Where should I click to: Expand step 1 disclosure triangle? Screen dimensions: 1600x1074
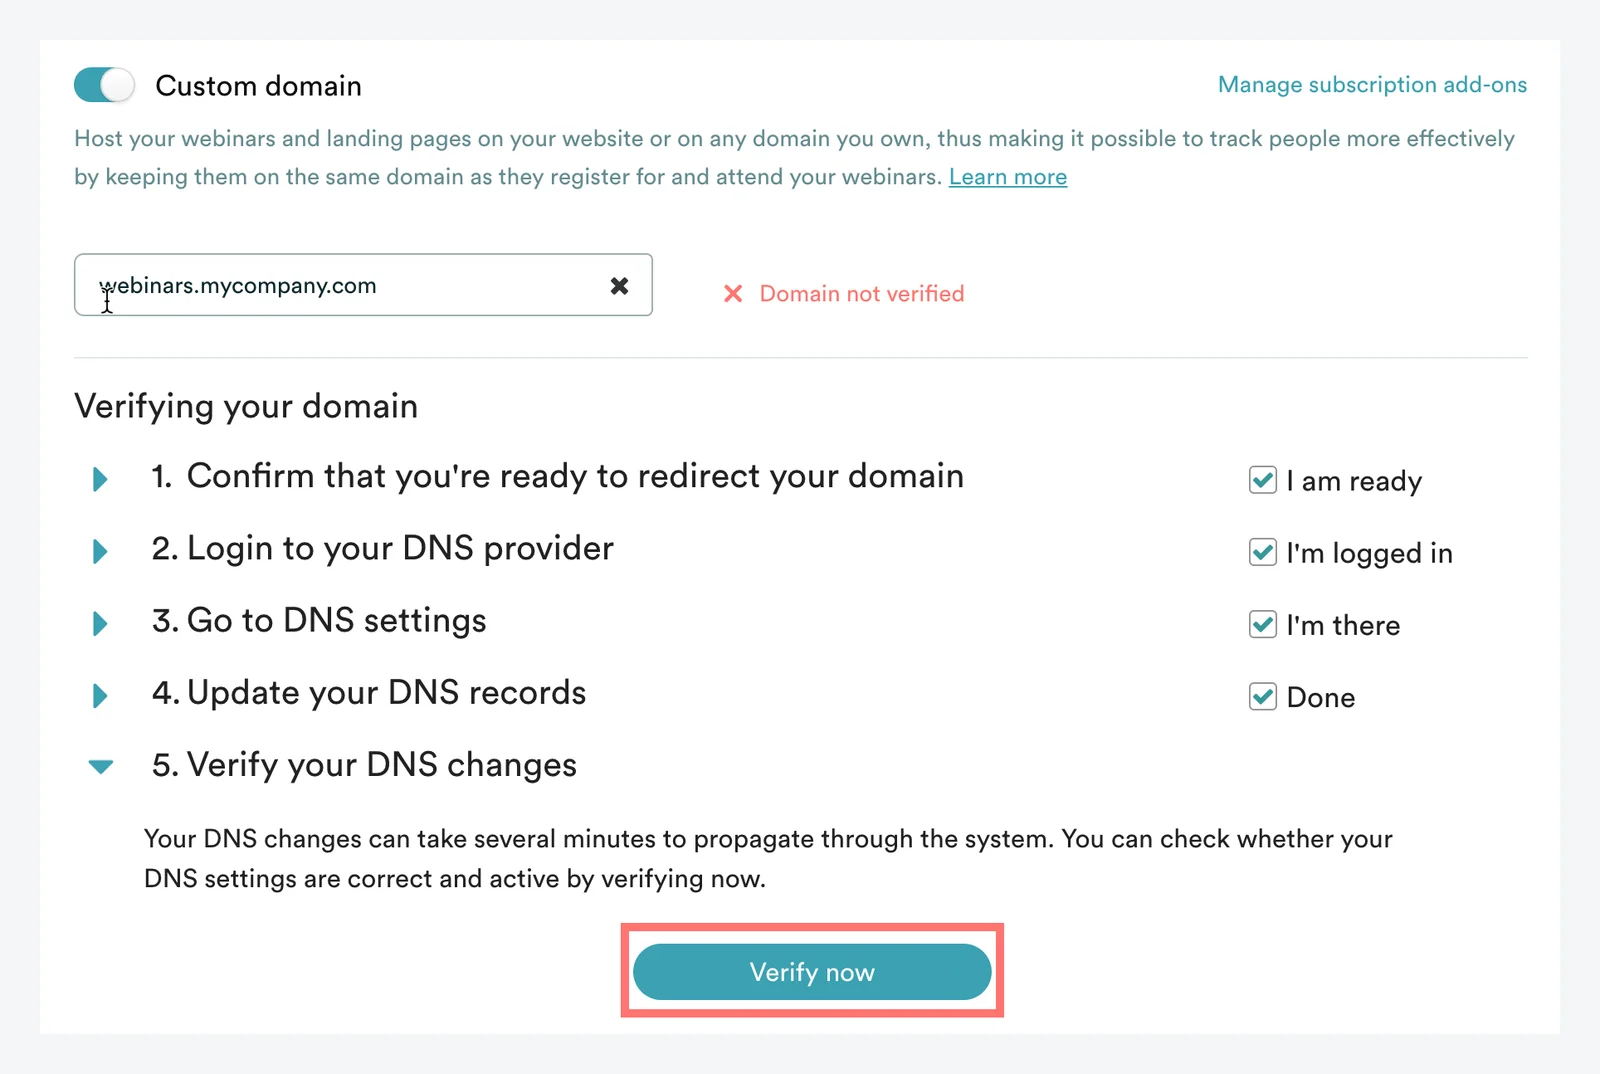click(100, 479)
